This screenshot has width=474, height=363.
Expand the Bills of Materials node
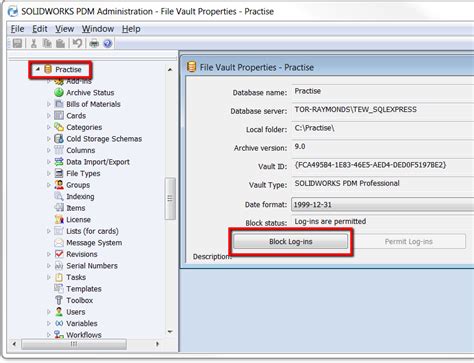[x=49, y=104]
